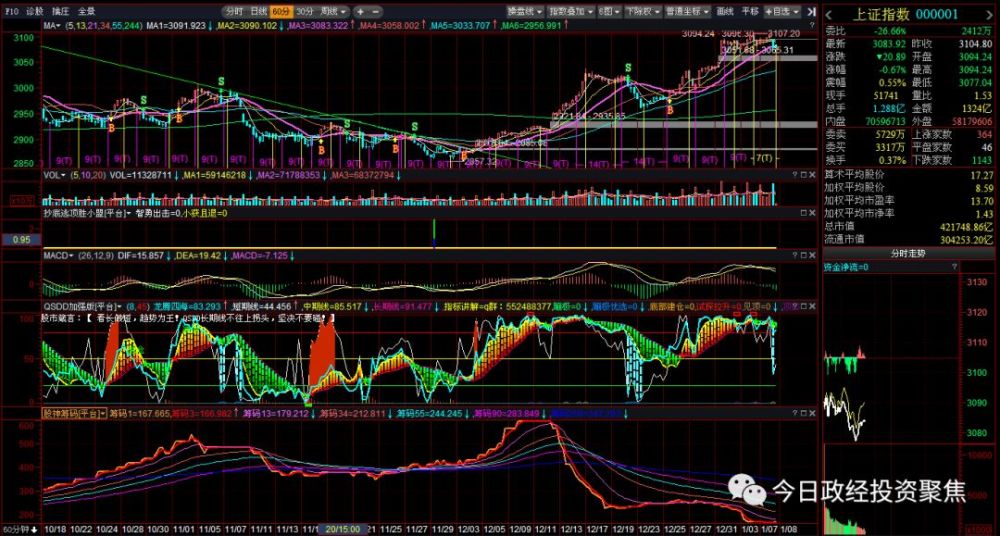Click the 12/13 date label on time axis

571,530
